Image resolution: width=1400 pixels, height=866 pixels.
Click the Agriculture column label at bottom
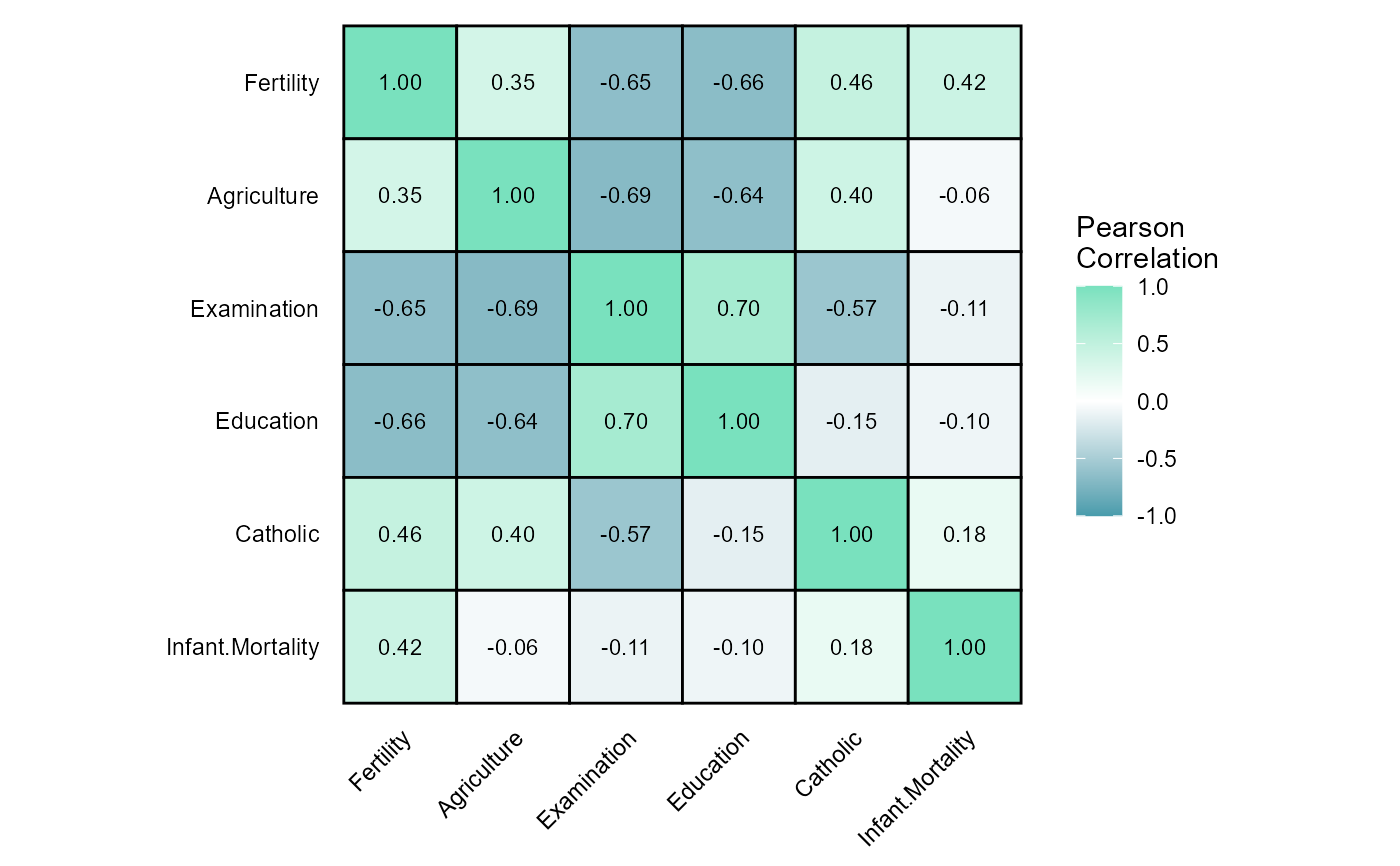(x=482, y=774)
